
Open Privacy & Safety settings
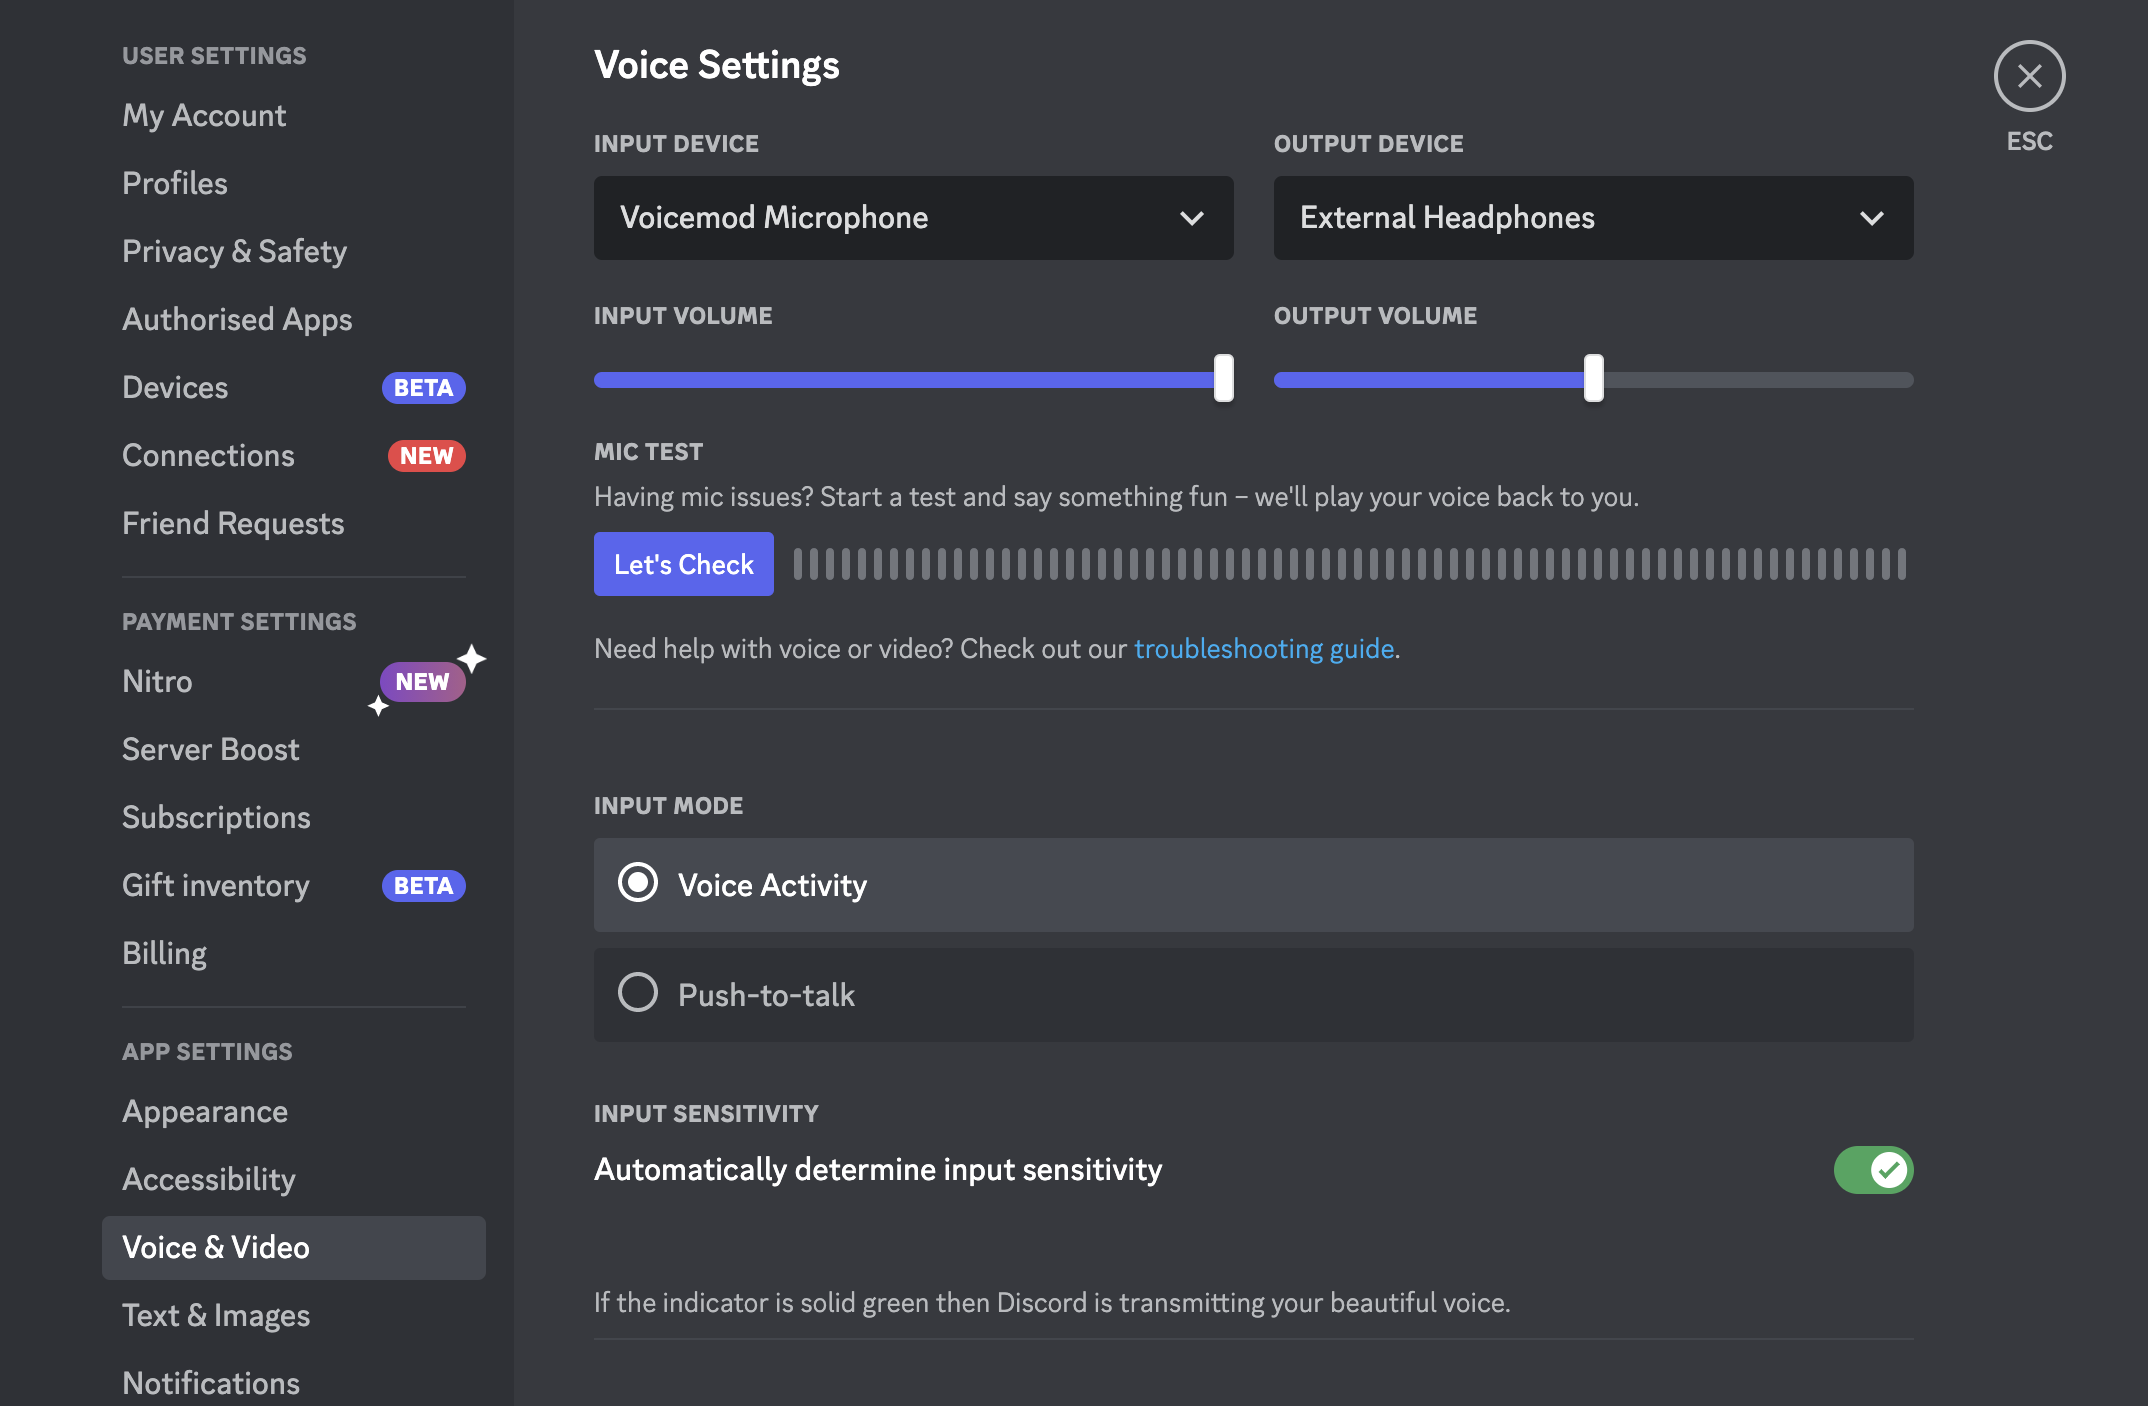pos(234,251)
